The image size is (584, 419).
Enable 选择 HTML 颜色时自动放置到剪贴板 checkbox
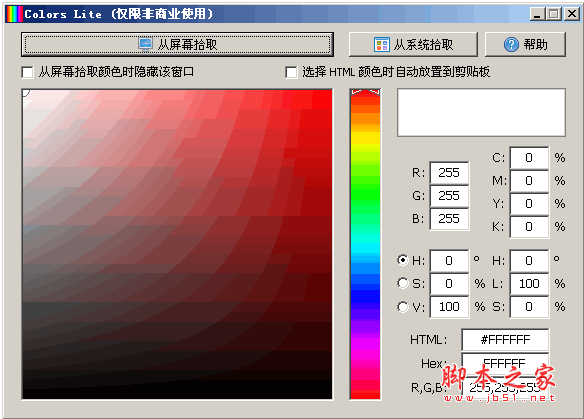pyautogui.click(x=291, y=72)
